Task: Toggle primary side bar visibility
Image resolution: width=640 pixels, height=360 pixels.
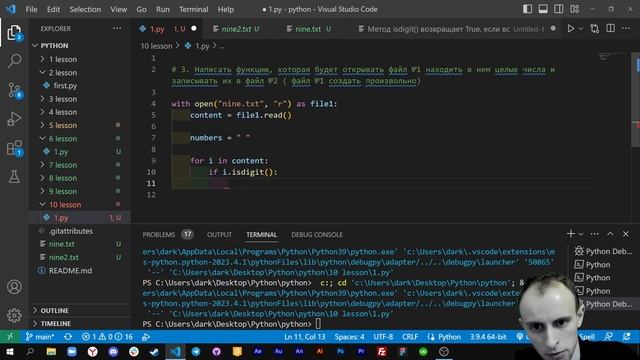Action: pyautogui.click(x=527, y=9)
